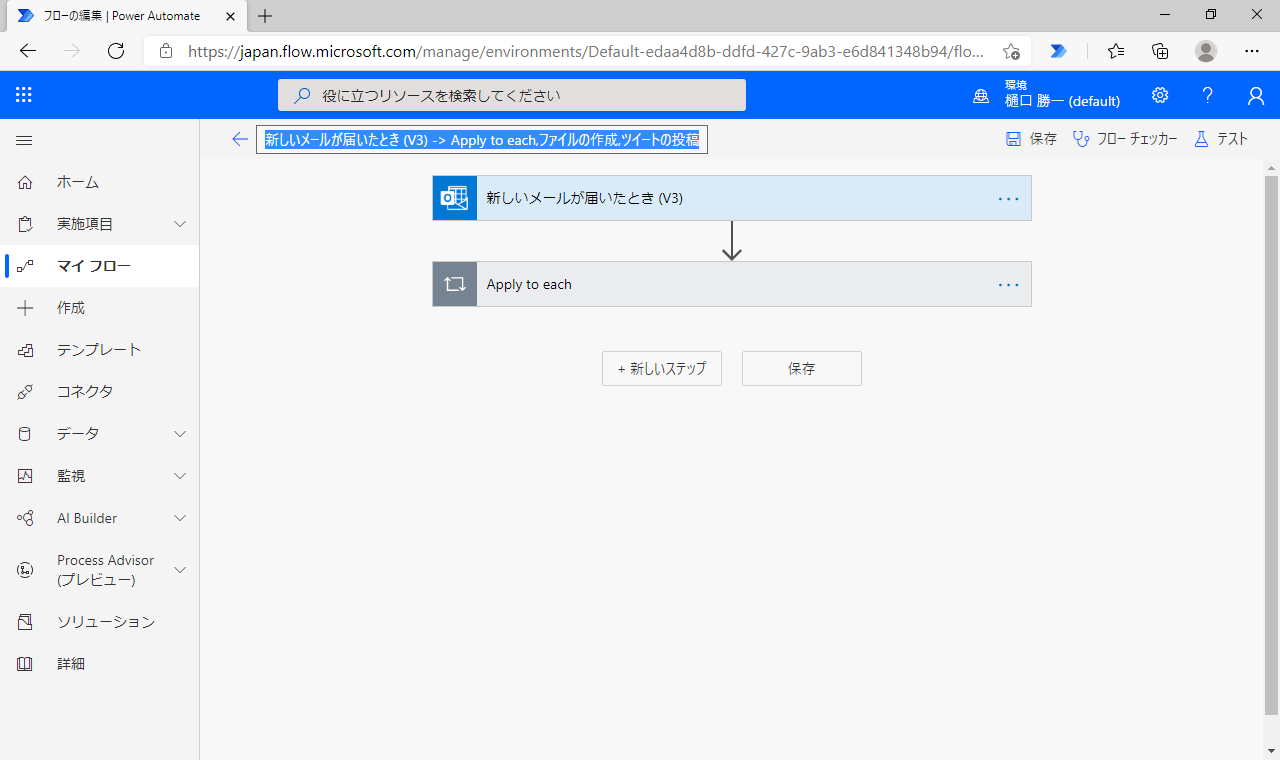Open browser collections icon
The image size is (1280, 760).
[1160, 51]
